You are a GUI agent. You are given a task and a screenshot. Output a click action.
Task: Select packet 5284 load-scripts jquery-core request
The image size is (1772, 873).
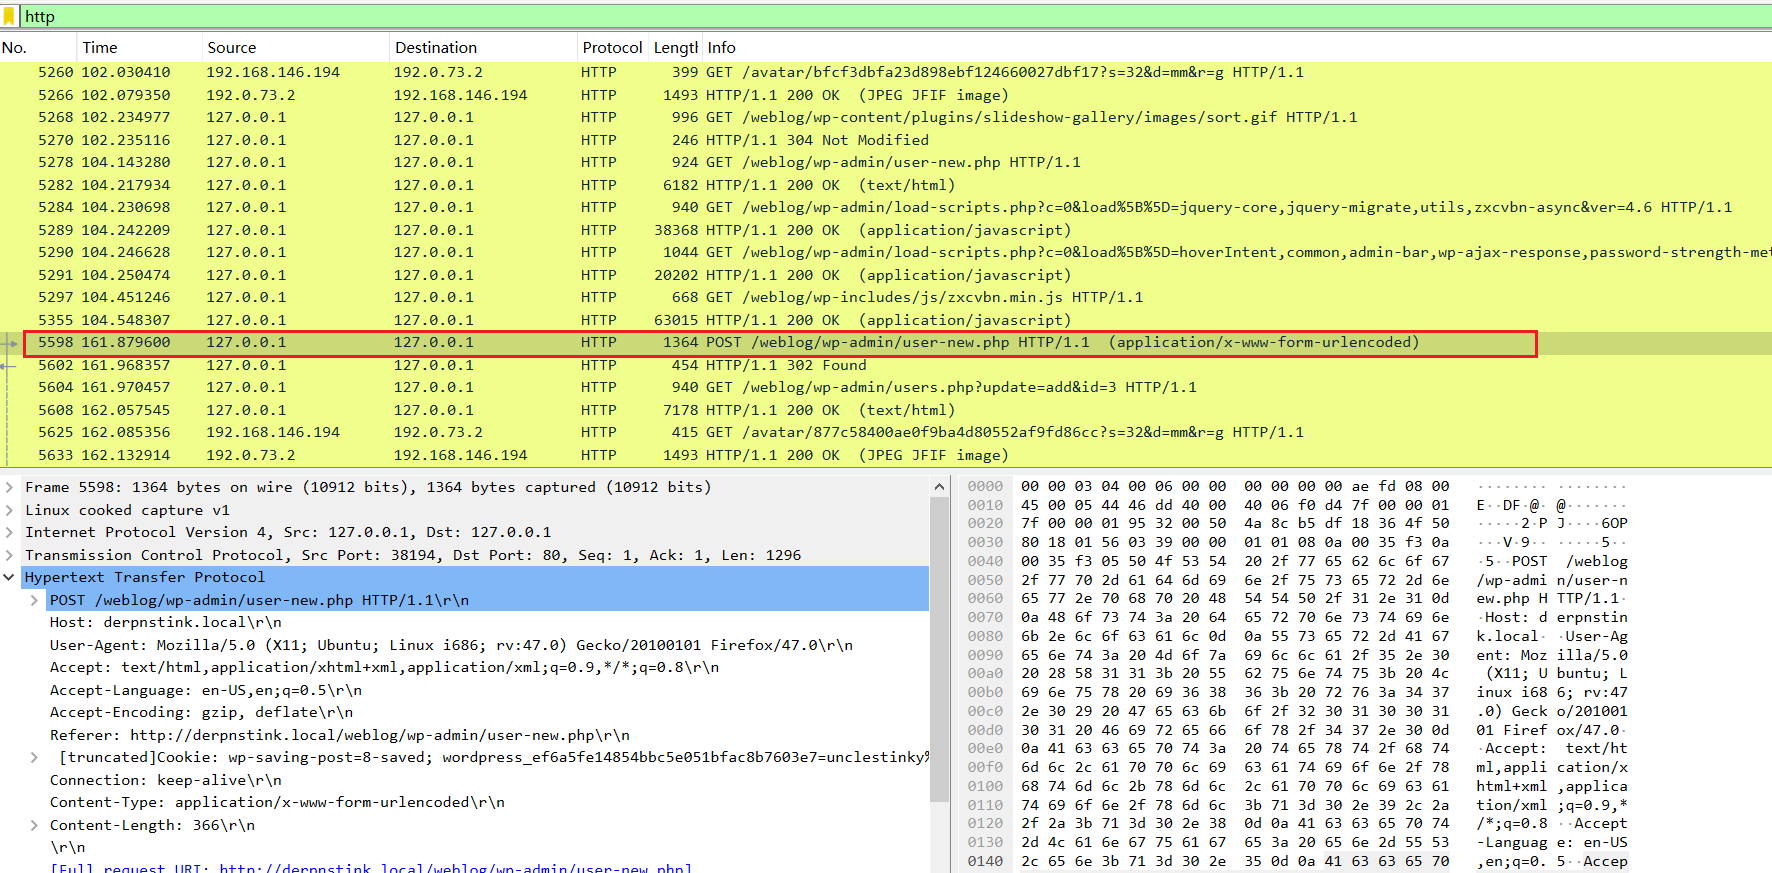coord(886,208)
